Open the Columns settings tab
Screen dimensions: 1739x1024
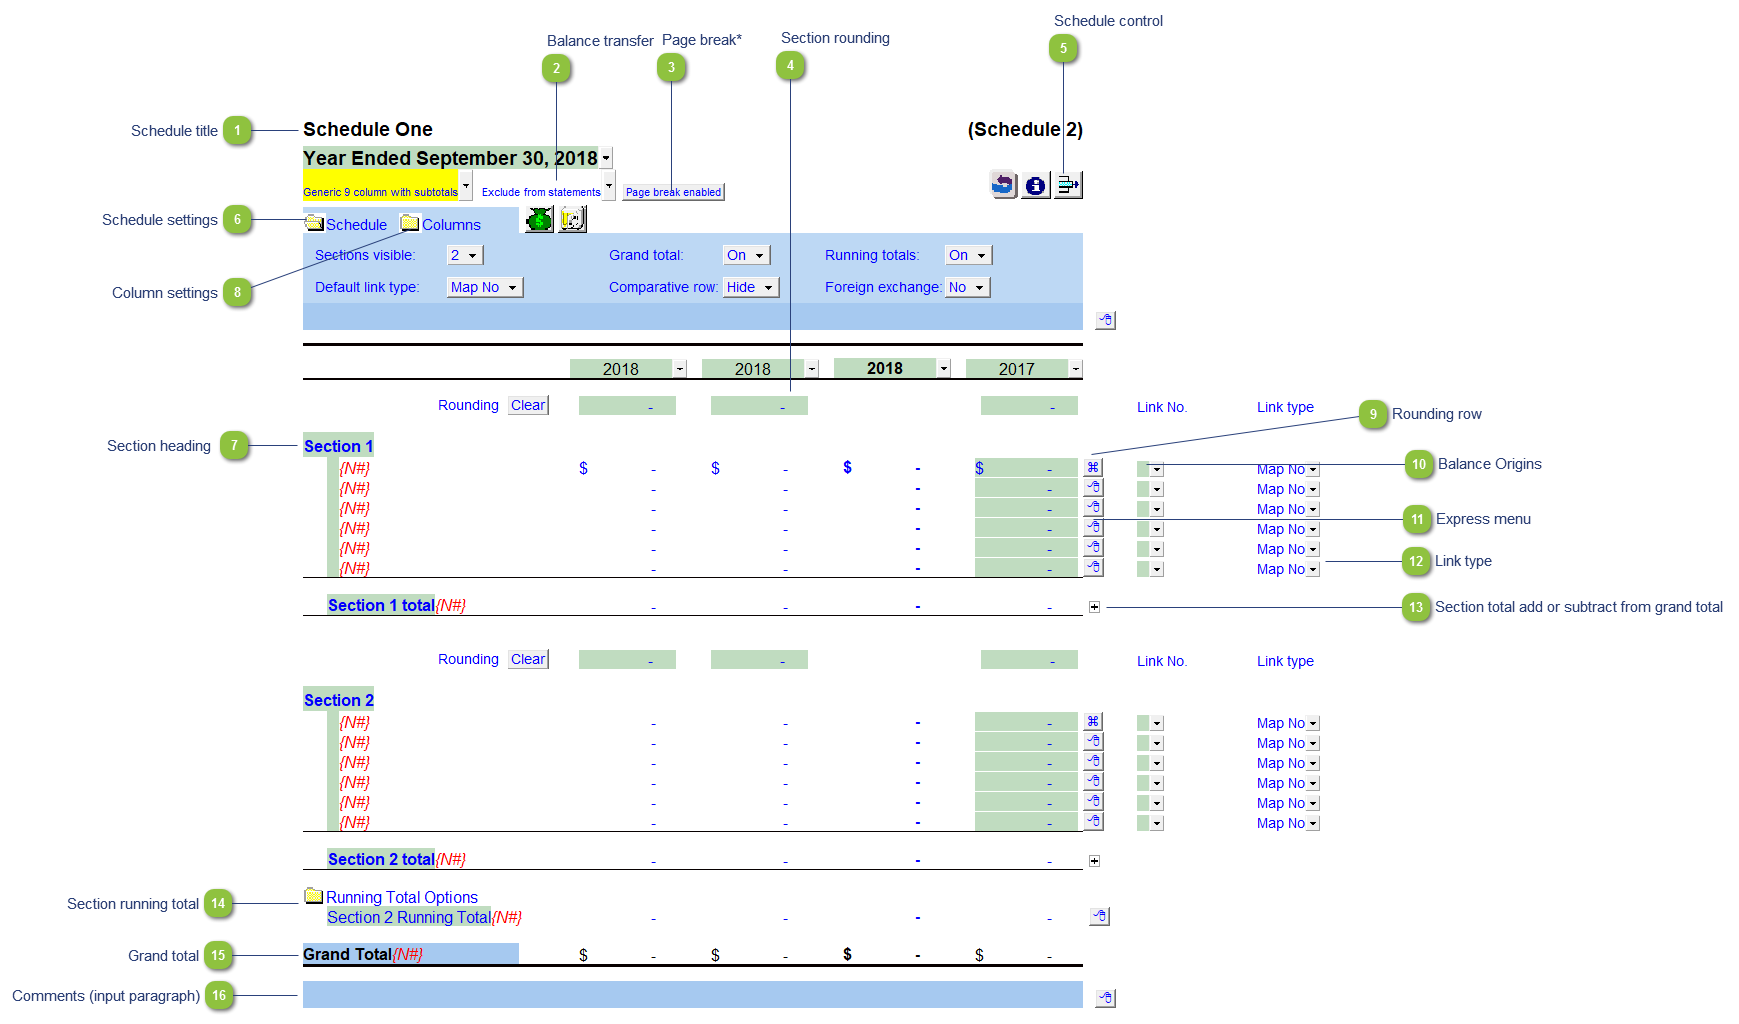pos(451,225)
